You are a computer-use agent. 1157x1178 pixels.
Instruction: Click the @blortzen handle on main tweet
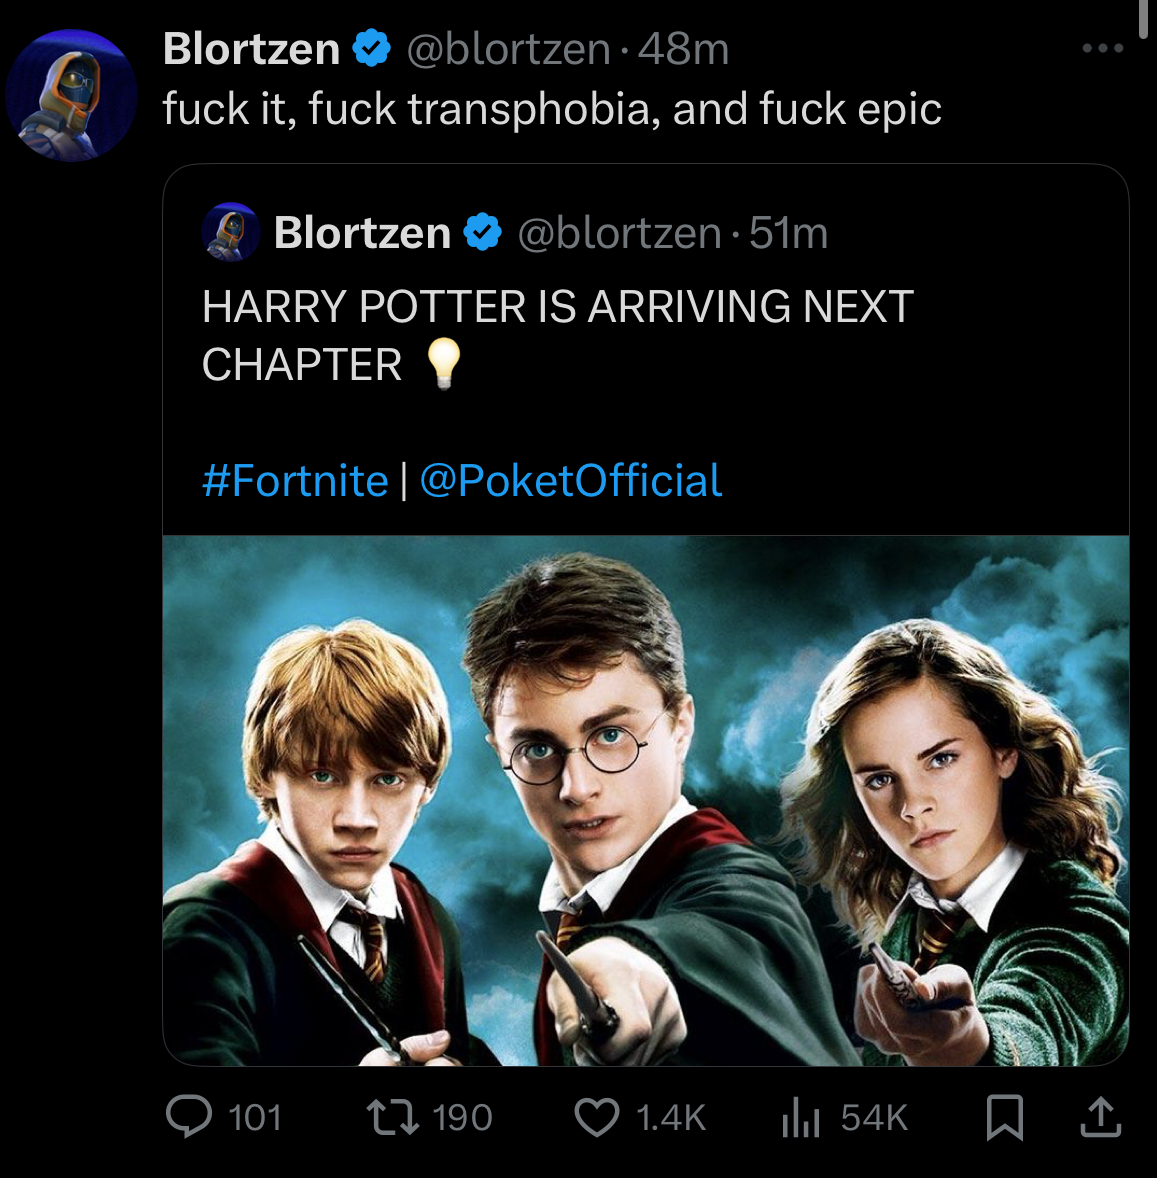(509, 50)
